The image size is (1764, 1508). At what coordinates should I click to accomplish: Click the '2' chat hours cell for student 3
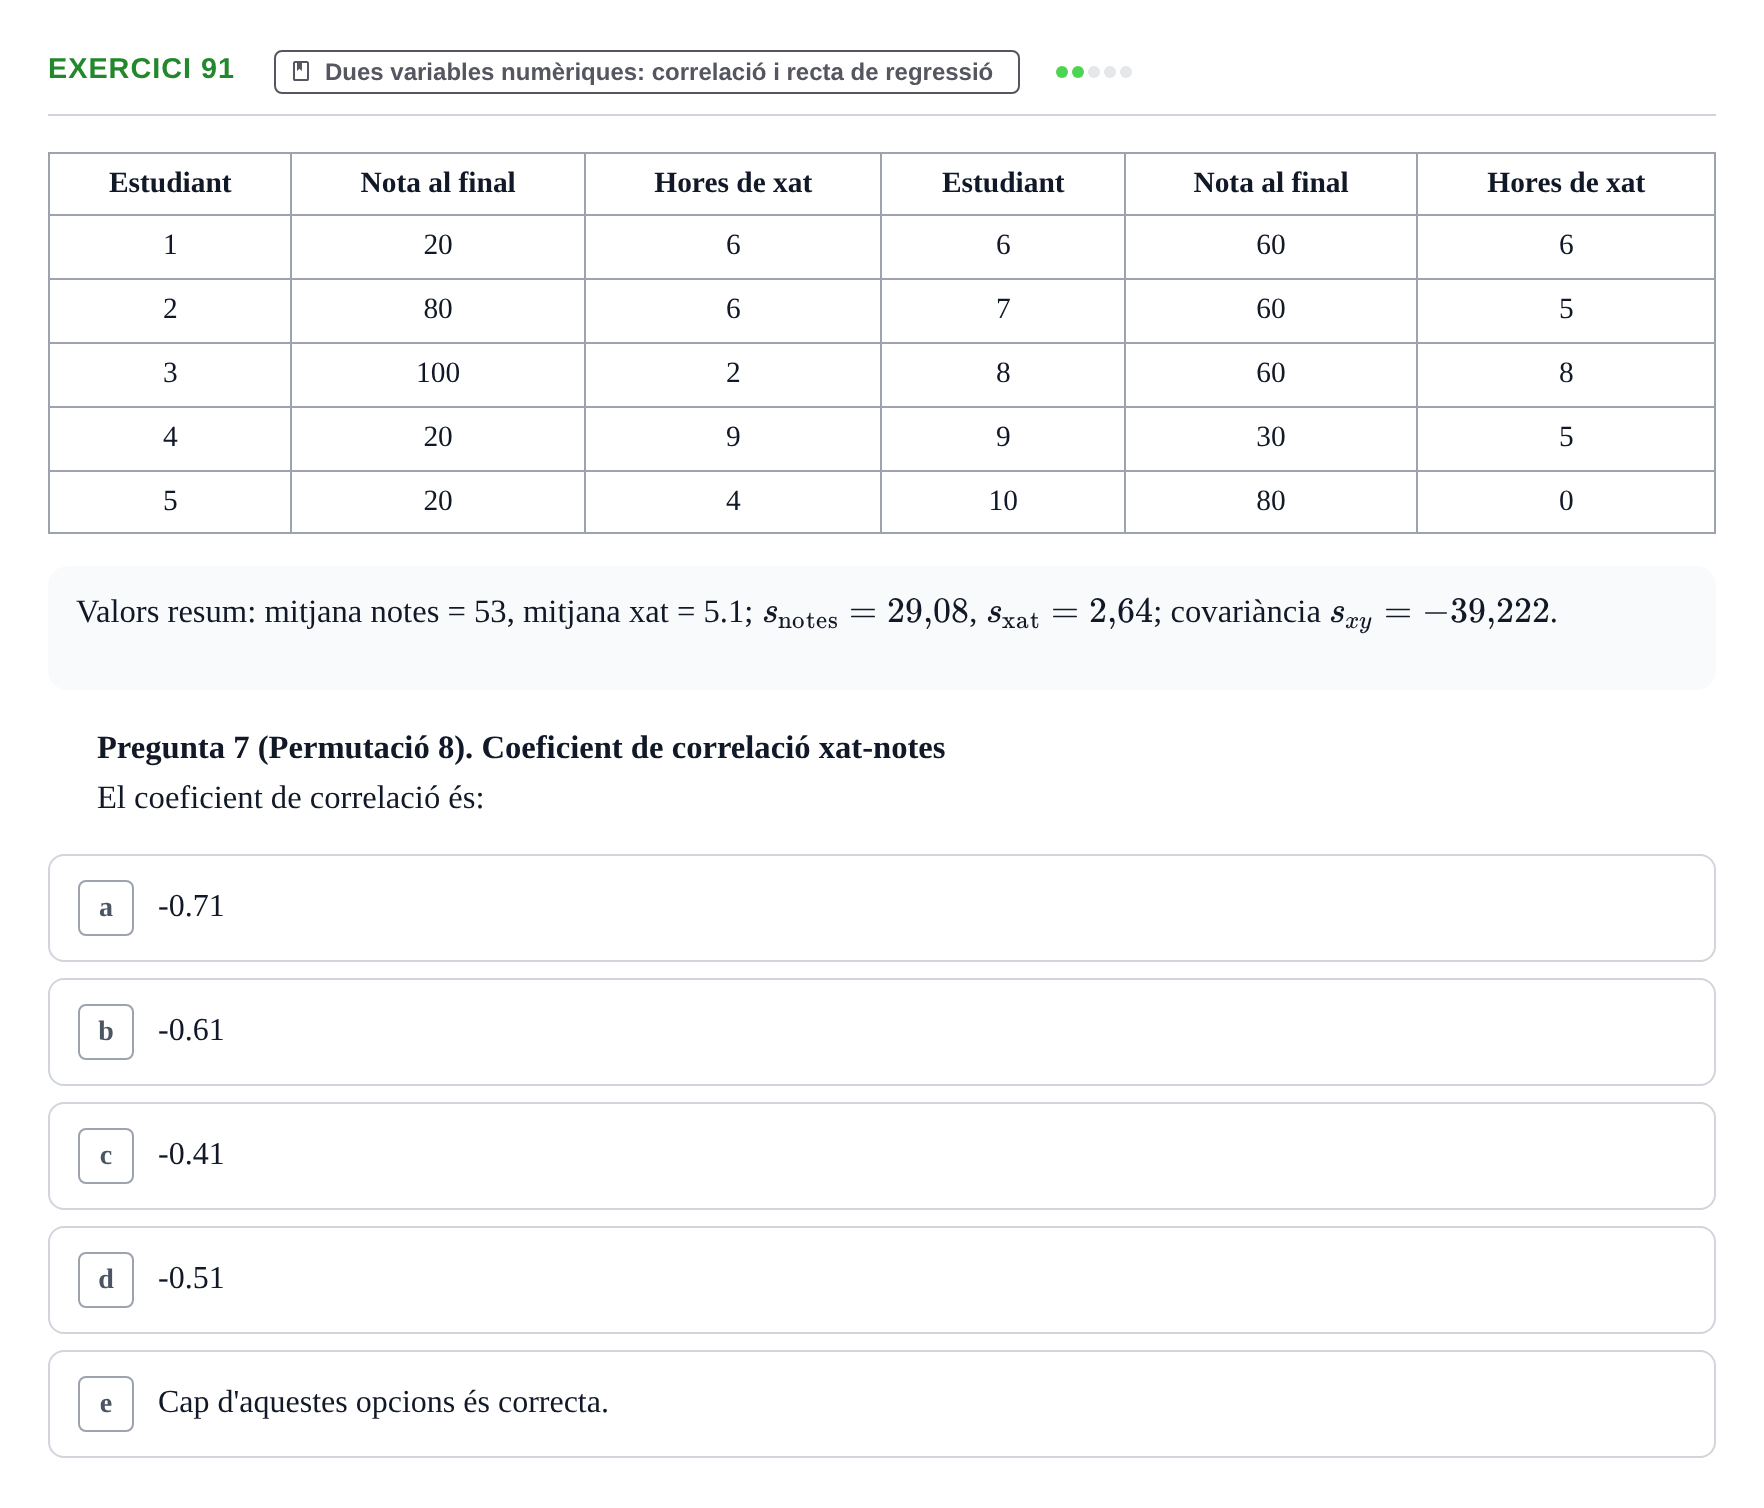click(733, 374)
